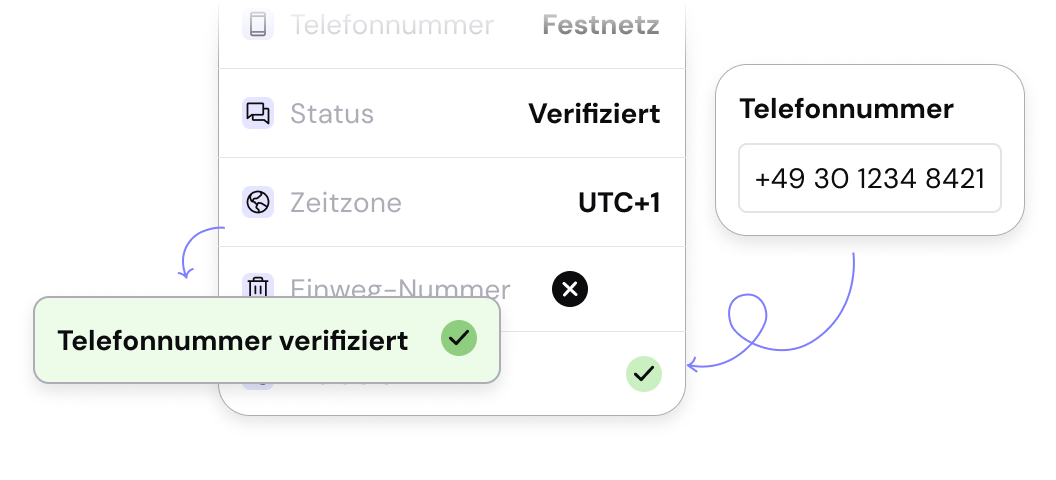Focus the phone number input field
The width and height of the screenshot is (1056, 480).
pyautogui.click(x=869, y=180)
